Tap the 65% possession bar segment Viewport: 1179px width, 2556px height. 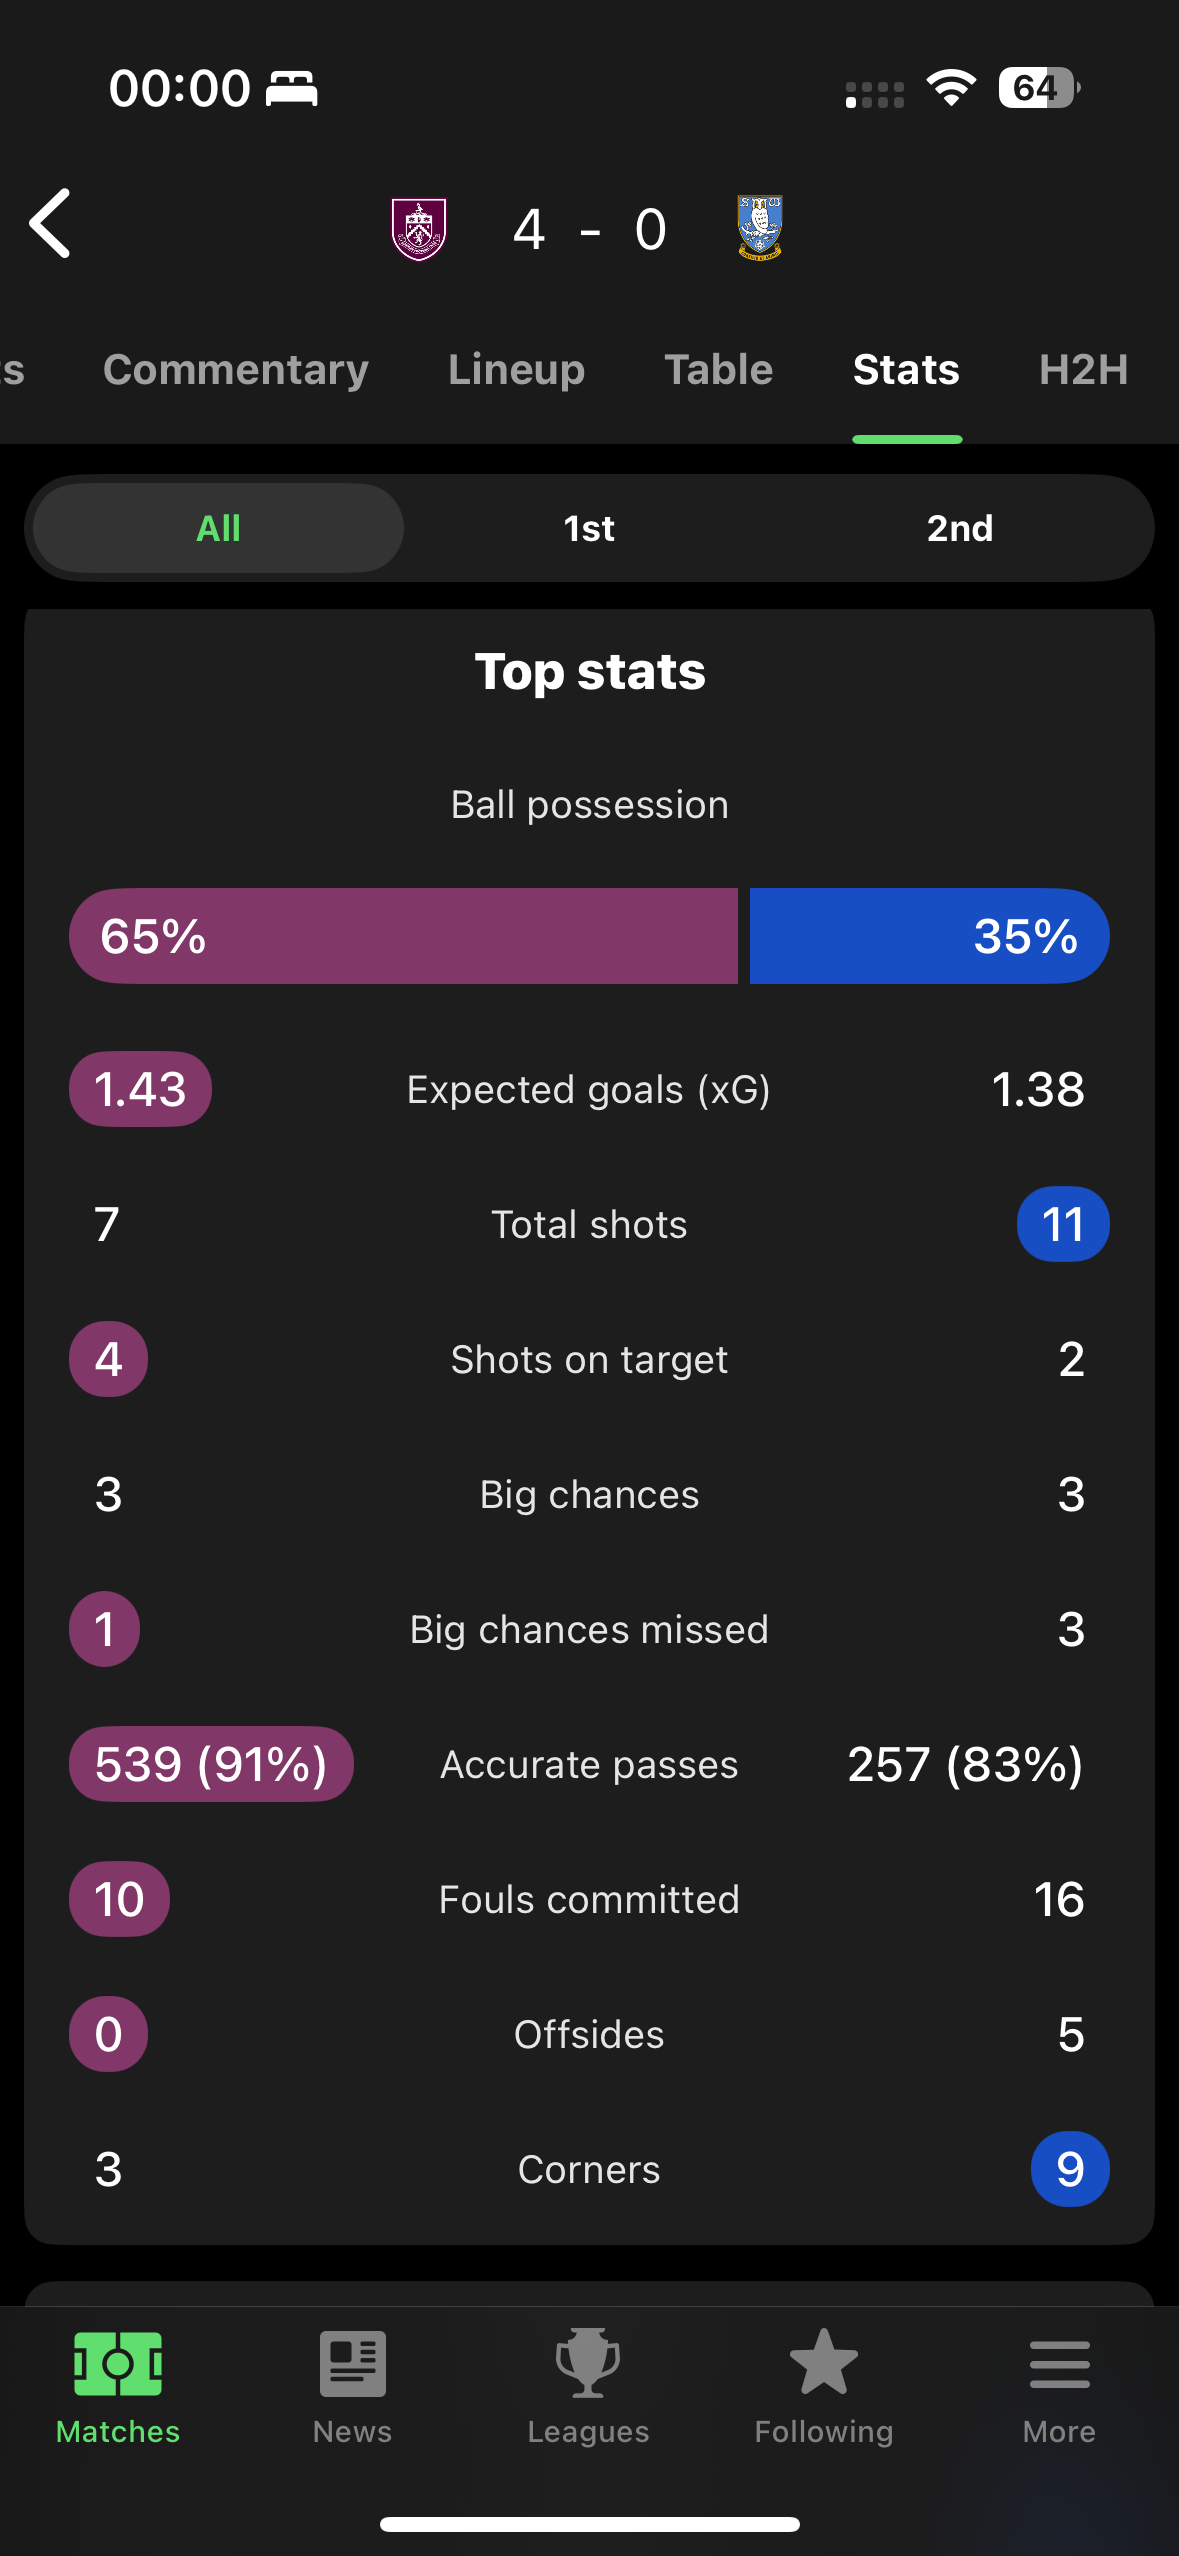tap(404, 936)
